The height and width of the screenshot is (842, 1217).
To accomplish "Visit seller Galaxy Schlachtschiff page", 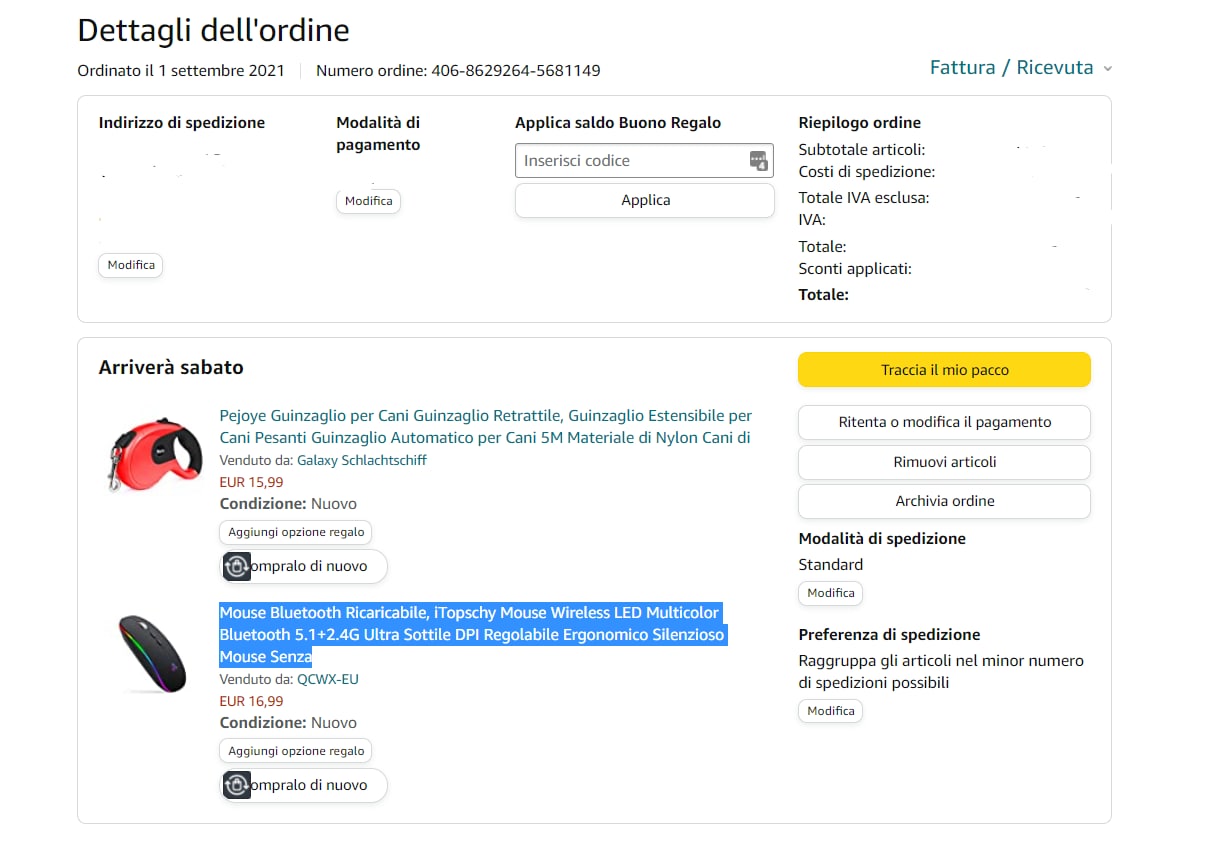I will click(362, 461).
